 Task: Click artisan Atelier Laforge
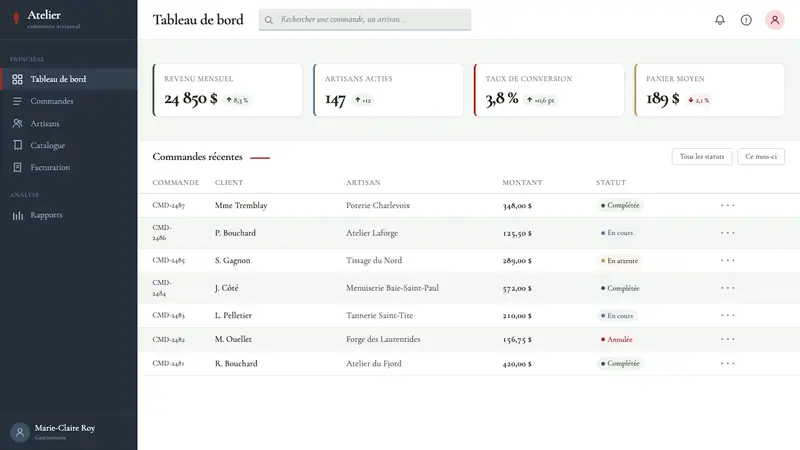(x=372, y=233)
